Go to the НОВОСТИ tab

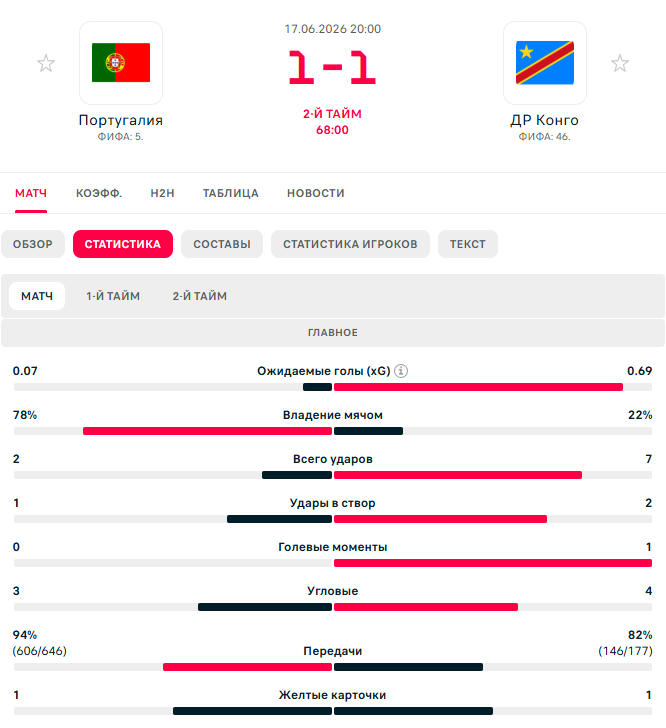point(316,193)
